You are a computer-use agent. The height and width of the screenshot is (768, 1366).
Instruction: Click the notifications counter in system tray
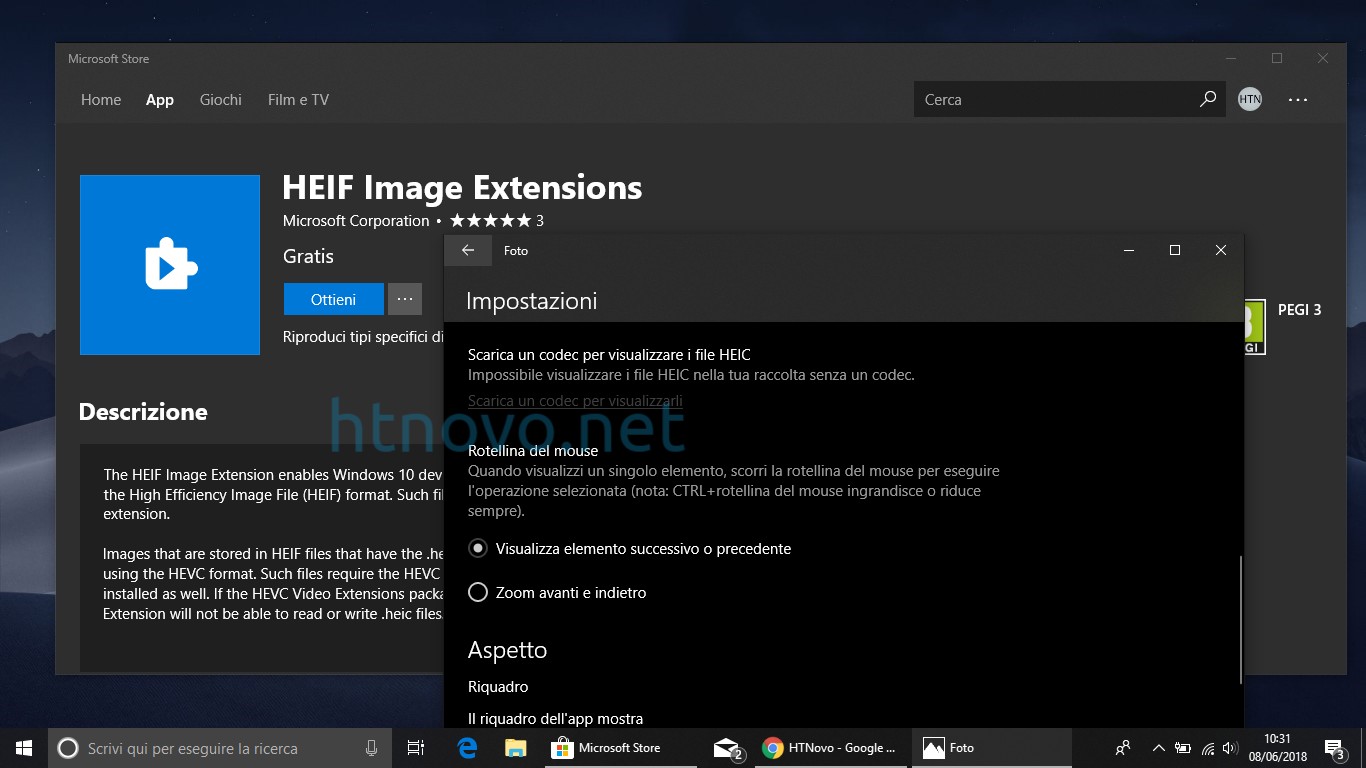pos(1334,747)
